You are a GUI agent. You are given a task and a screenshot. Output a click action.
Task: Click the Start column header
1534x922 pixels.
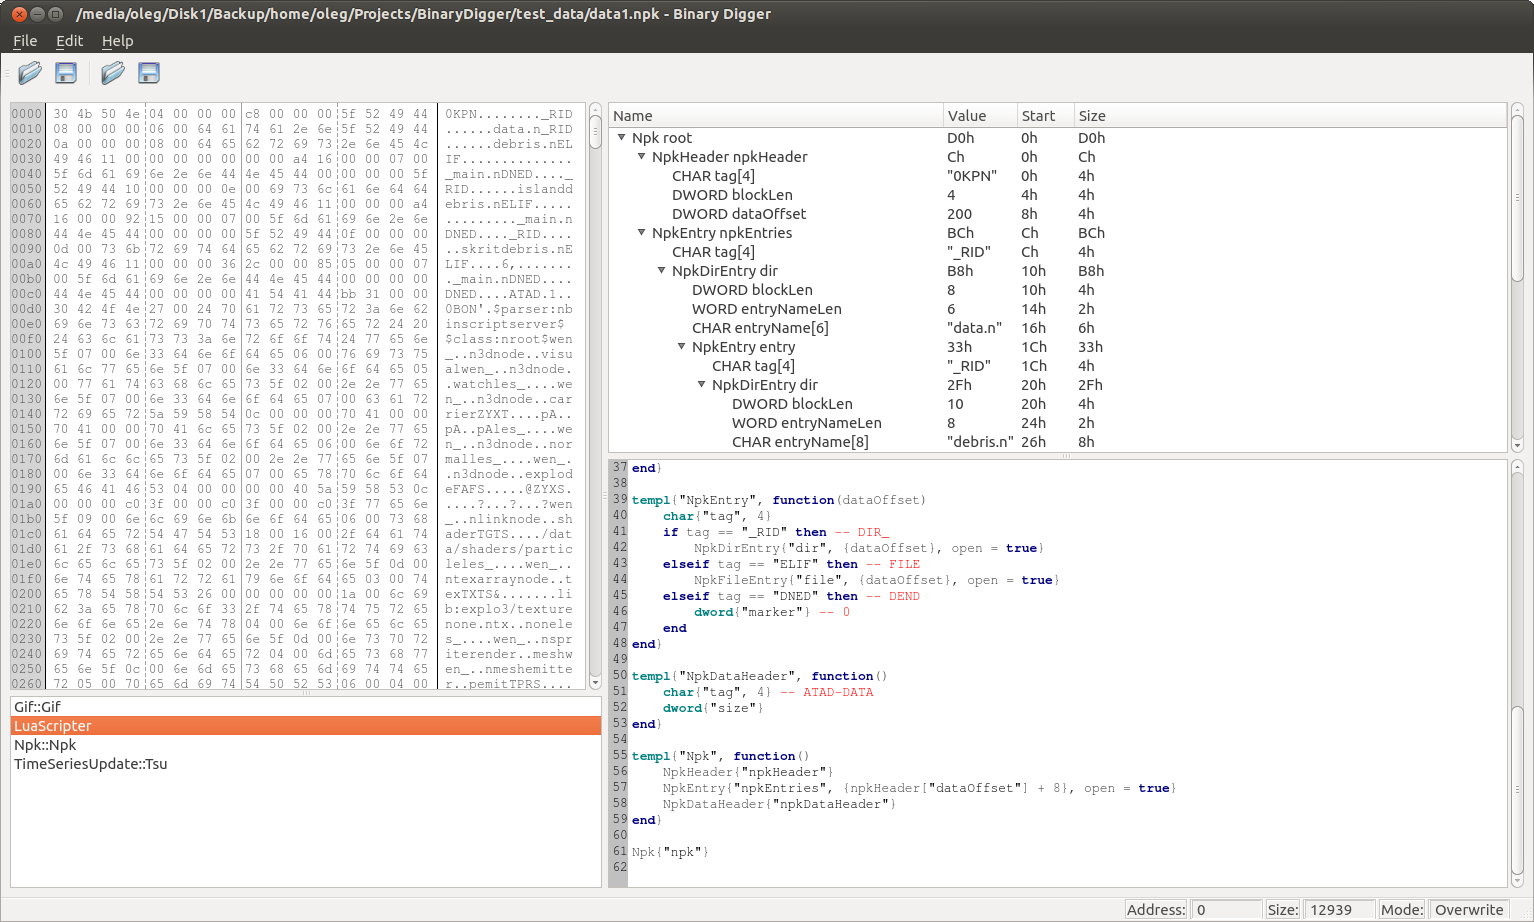pyautogui.click(x=1046, y=116)
